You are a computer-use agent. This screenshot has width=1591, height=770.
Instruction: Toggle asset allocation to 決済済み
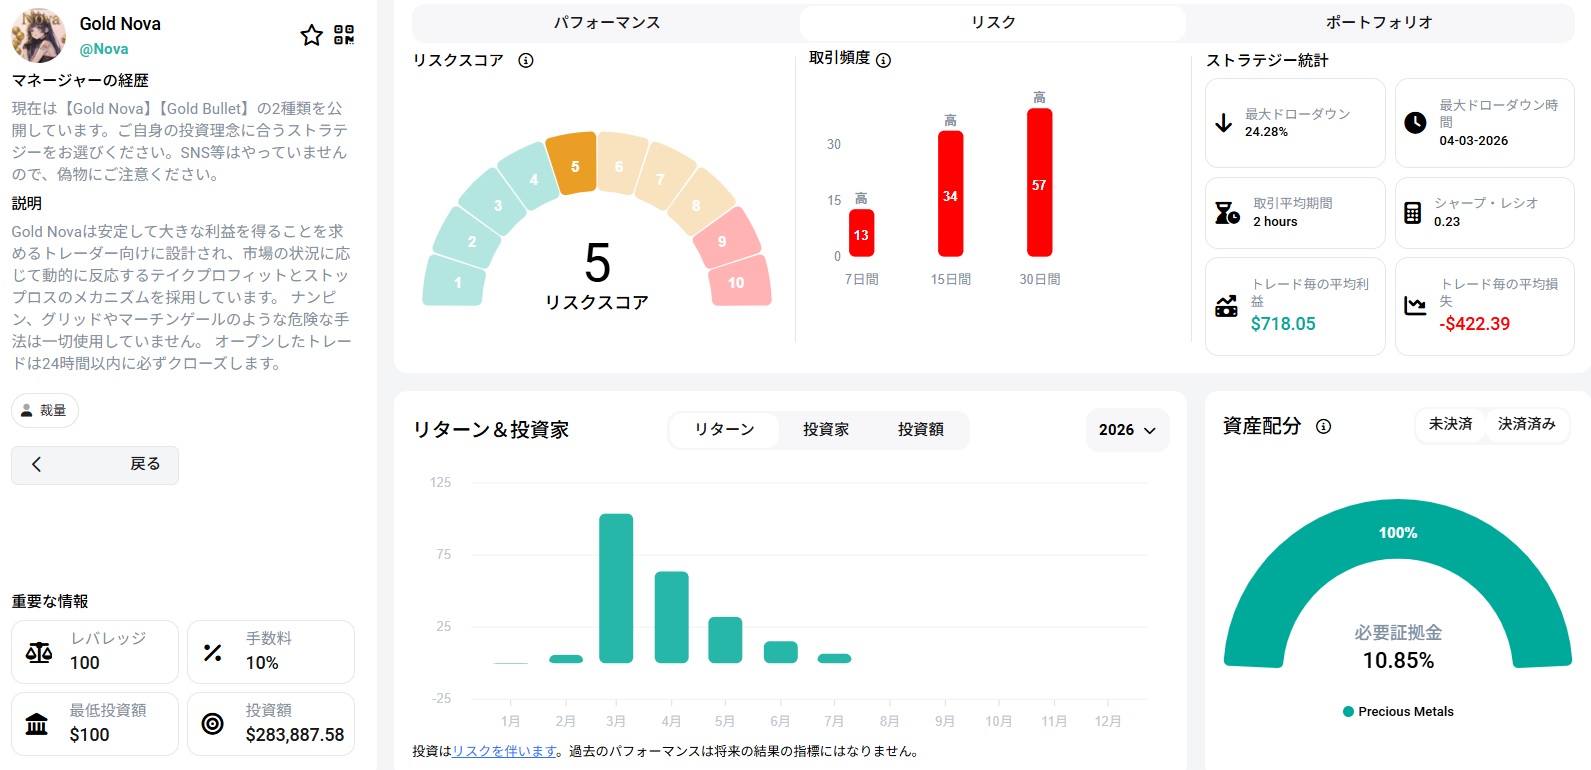coord(1527,424)
